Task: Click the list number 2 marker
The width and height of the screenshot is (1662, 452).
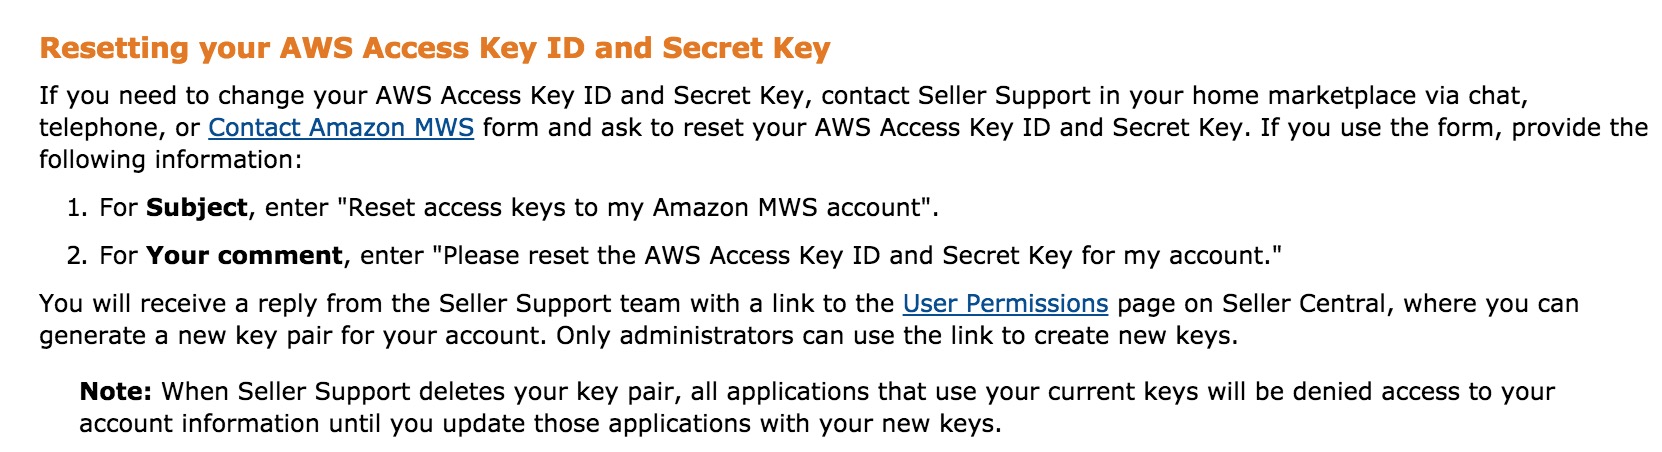Action: point(77,256)
